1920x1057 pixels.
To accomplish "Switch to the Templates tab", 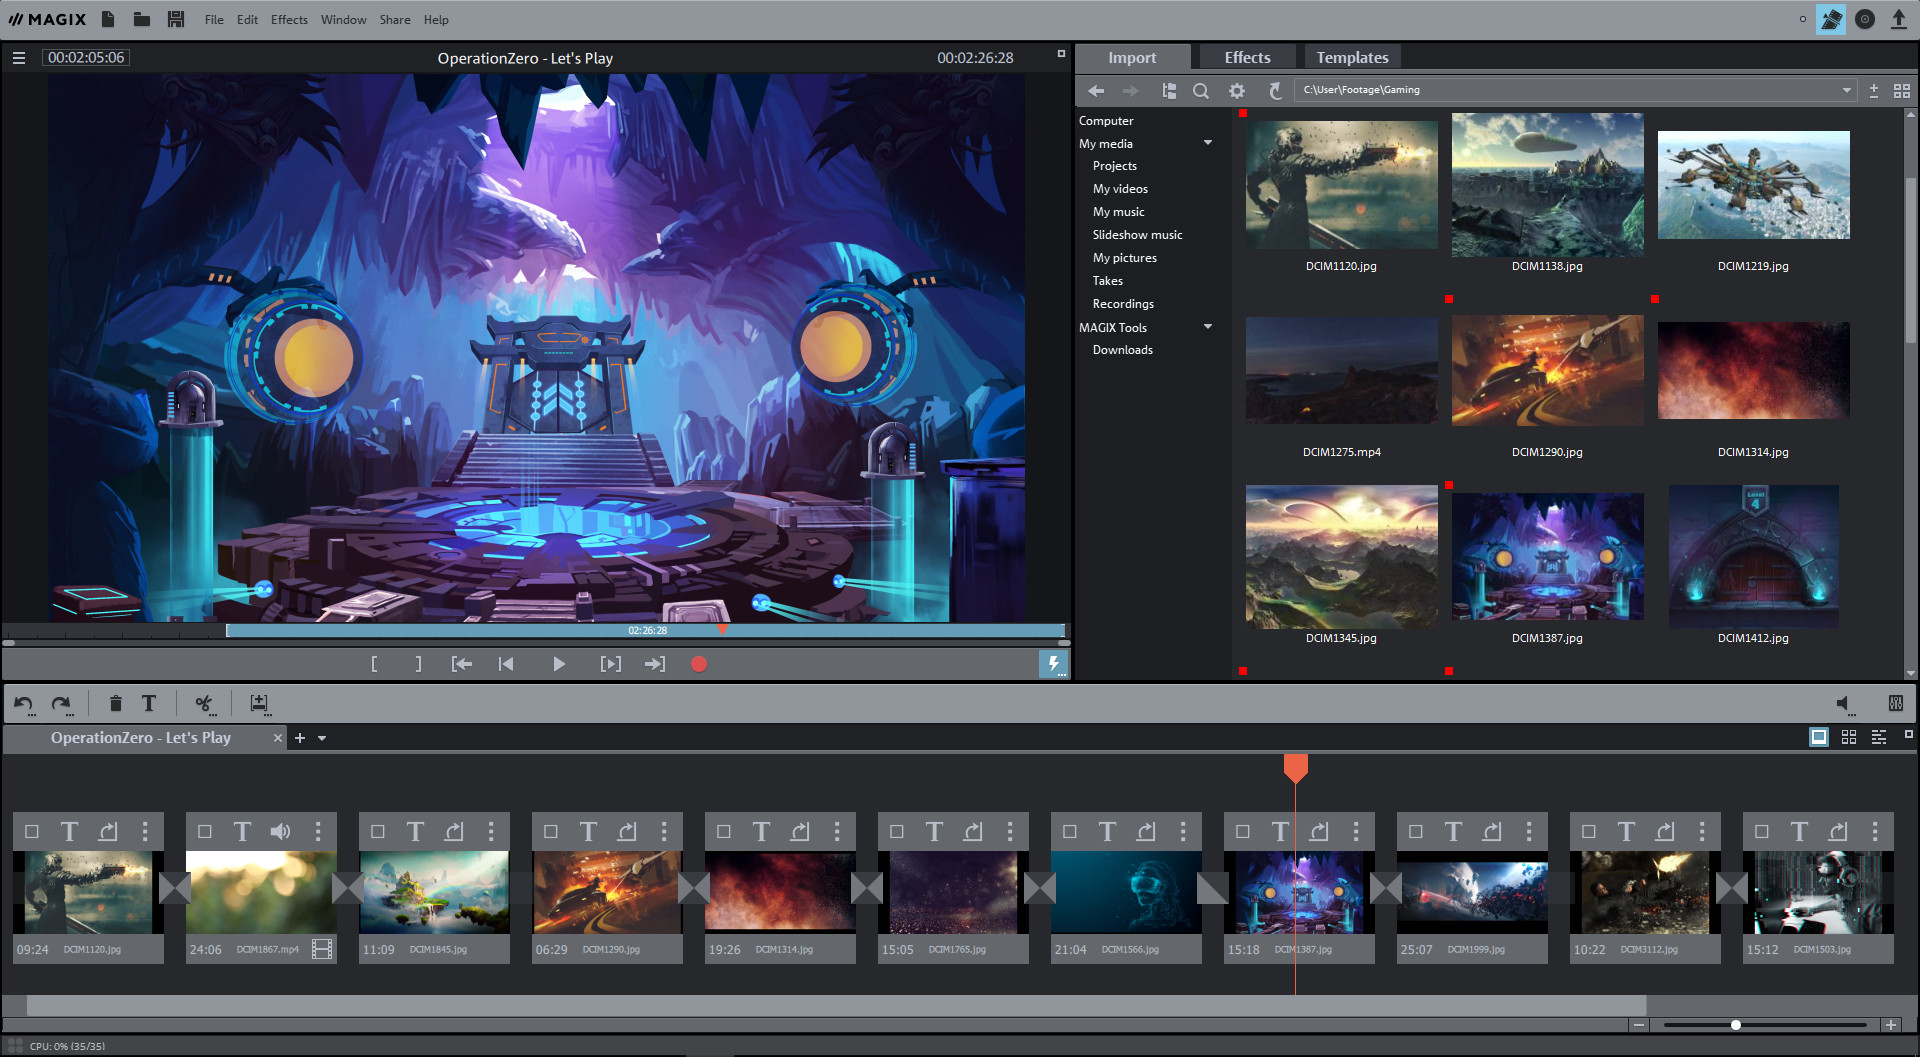I will [1352, 57].
